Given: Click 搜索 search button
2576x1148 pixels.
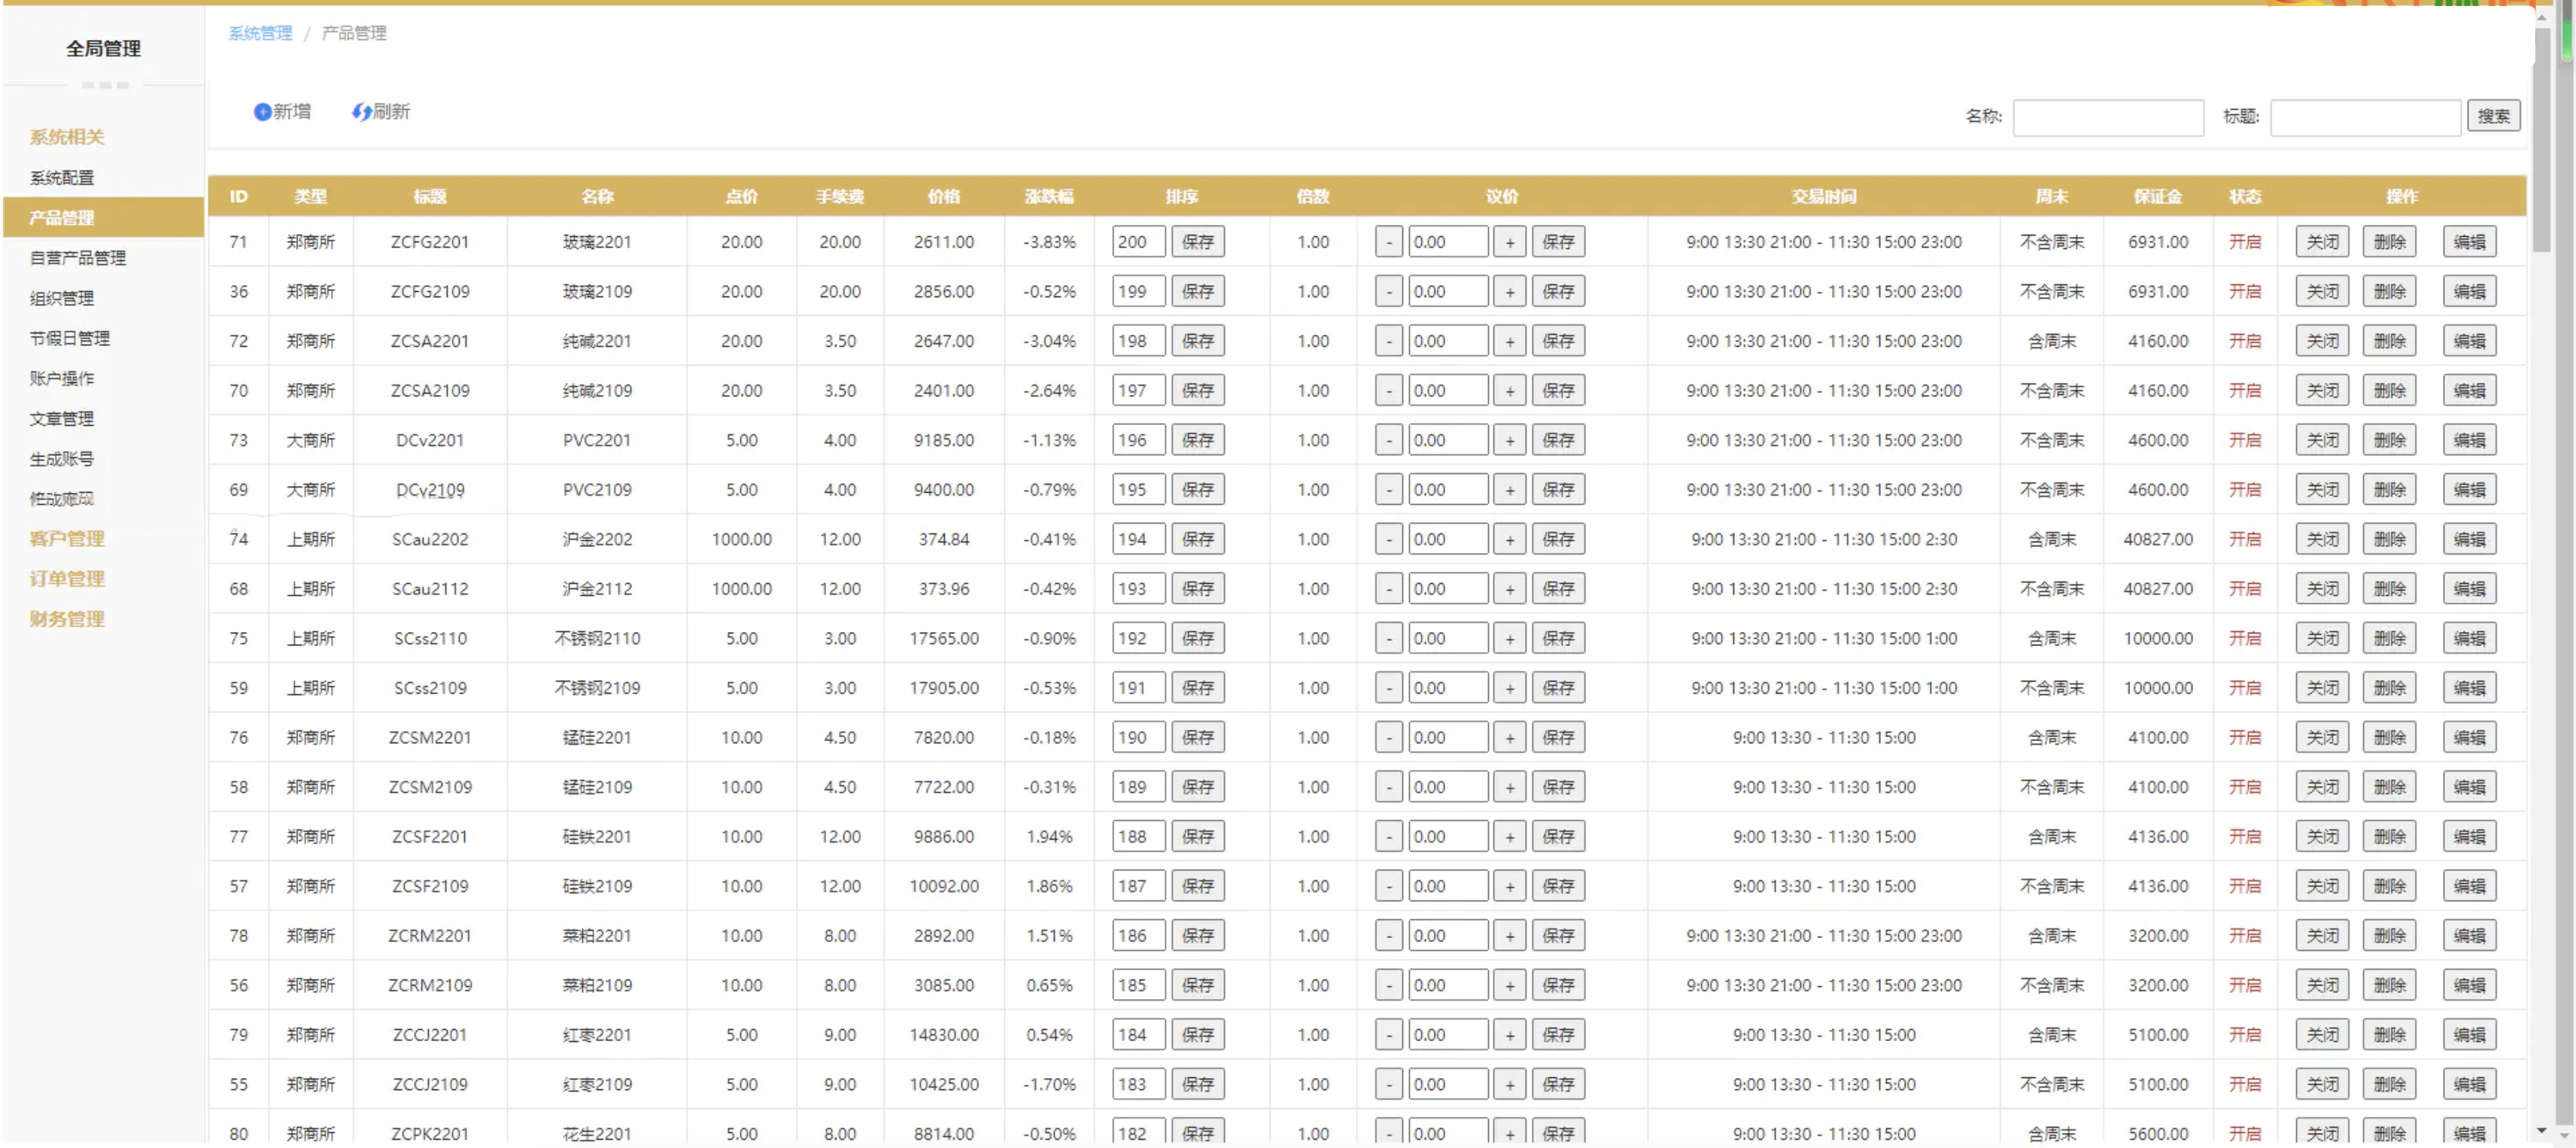Looking at the screenshot, I should 2493,116.
